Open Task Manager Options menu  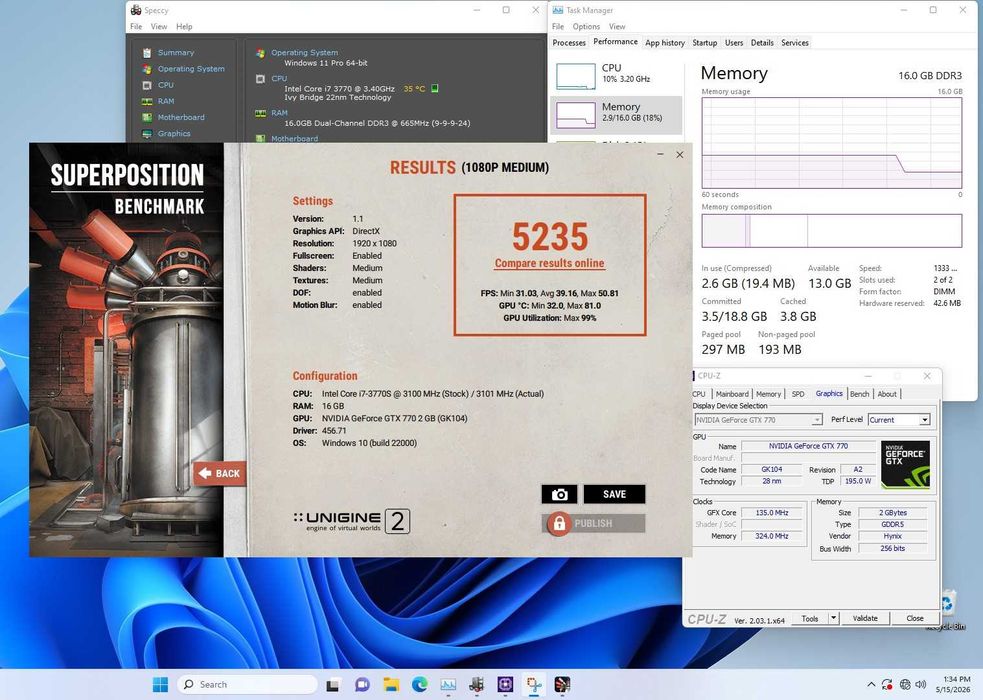(586, 26)
